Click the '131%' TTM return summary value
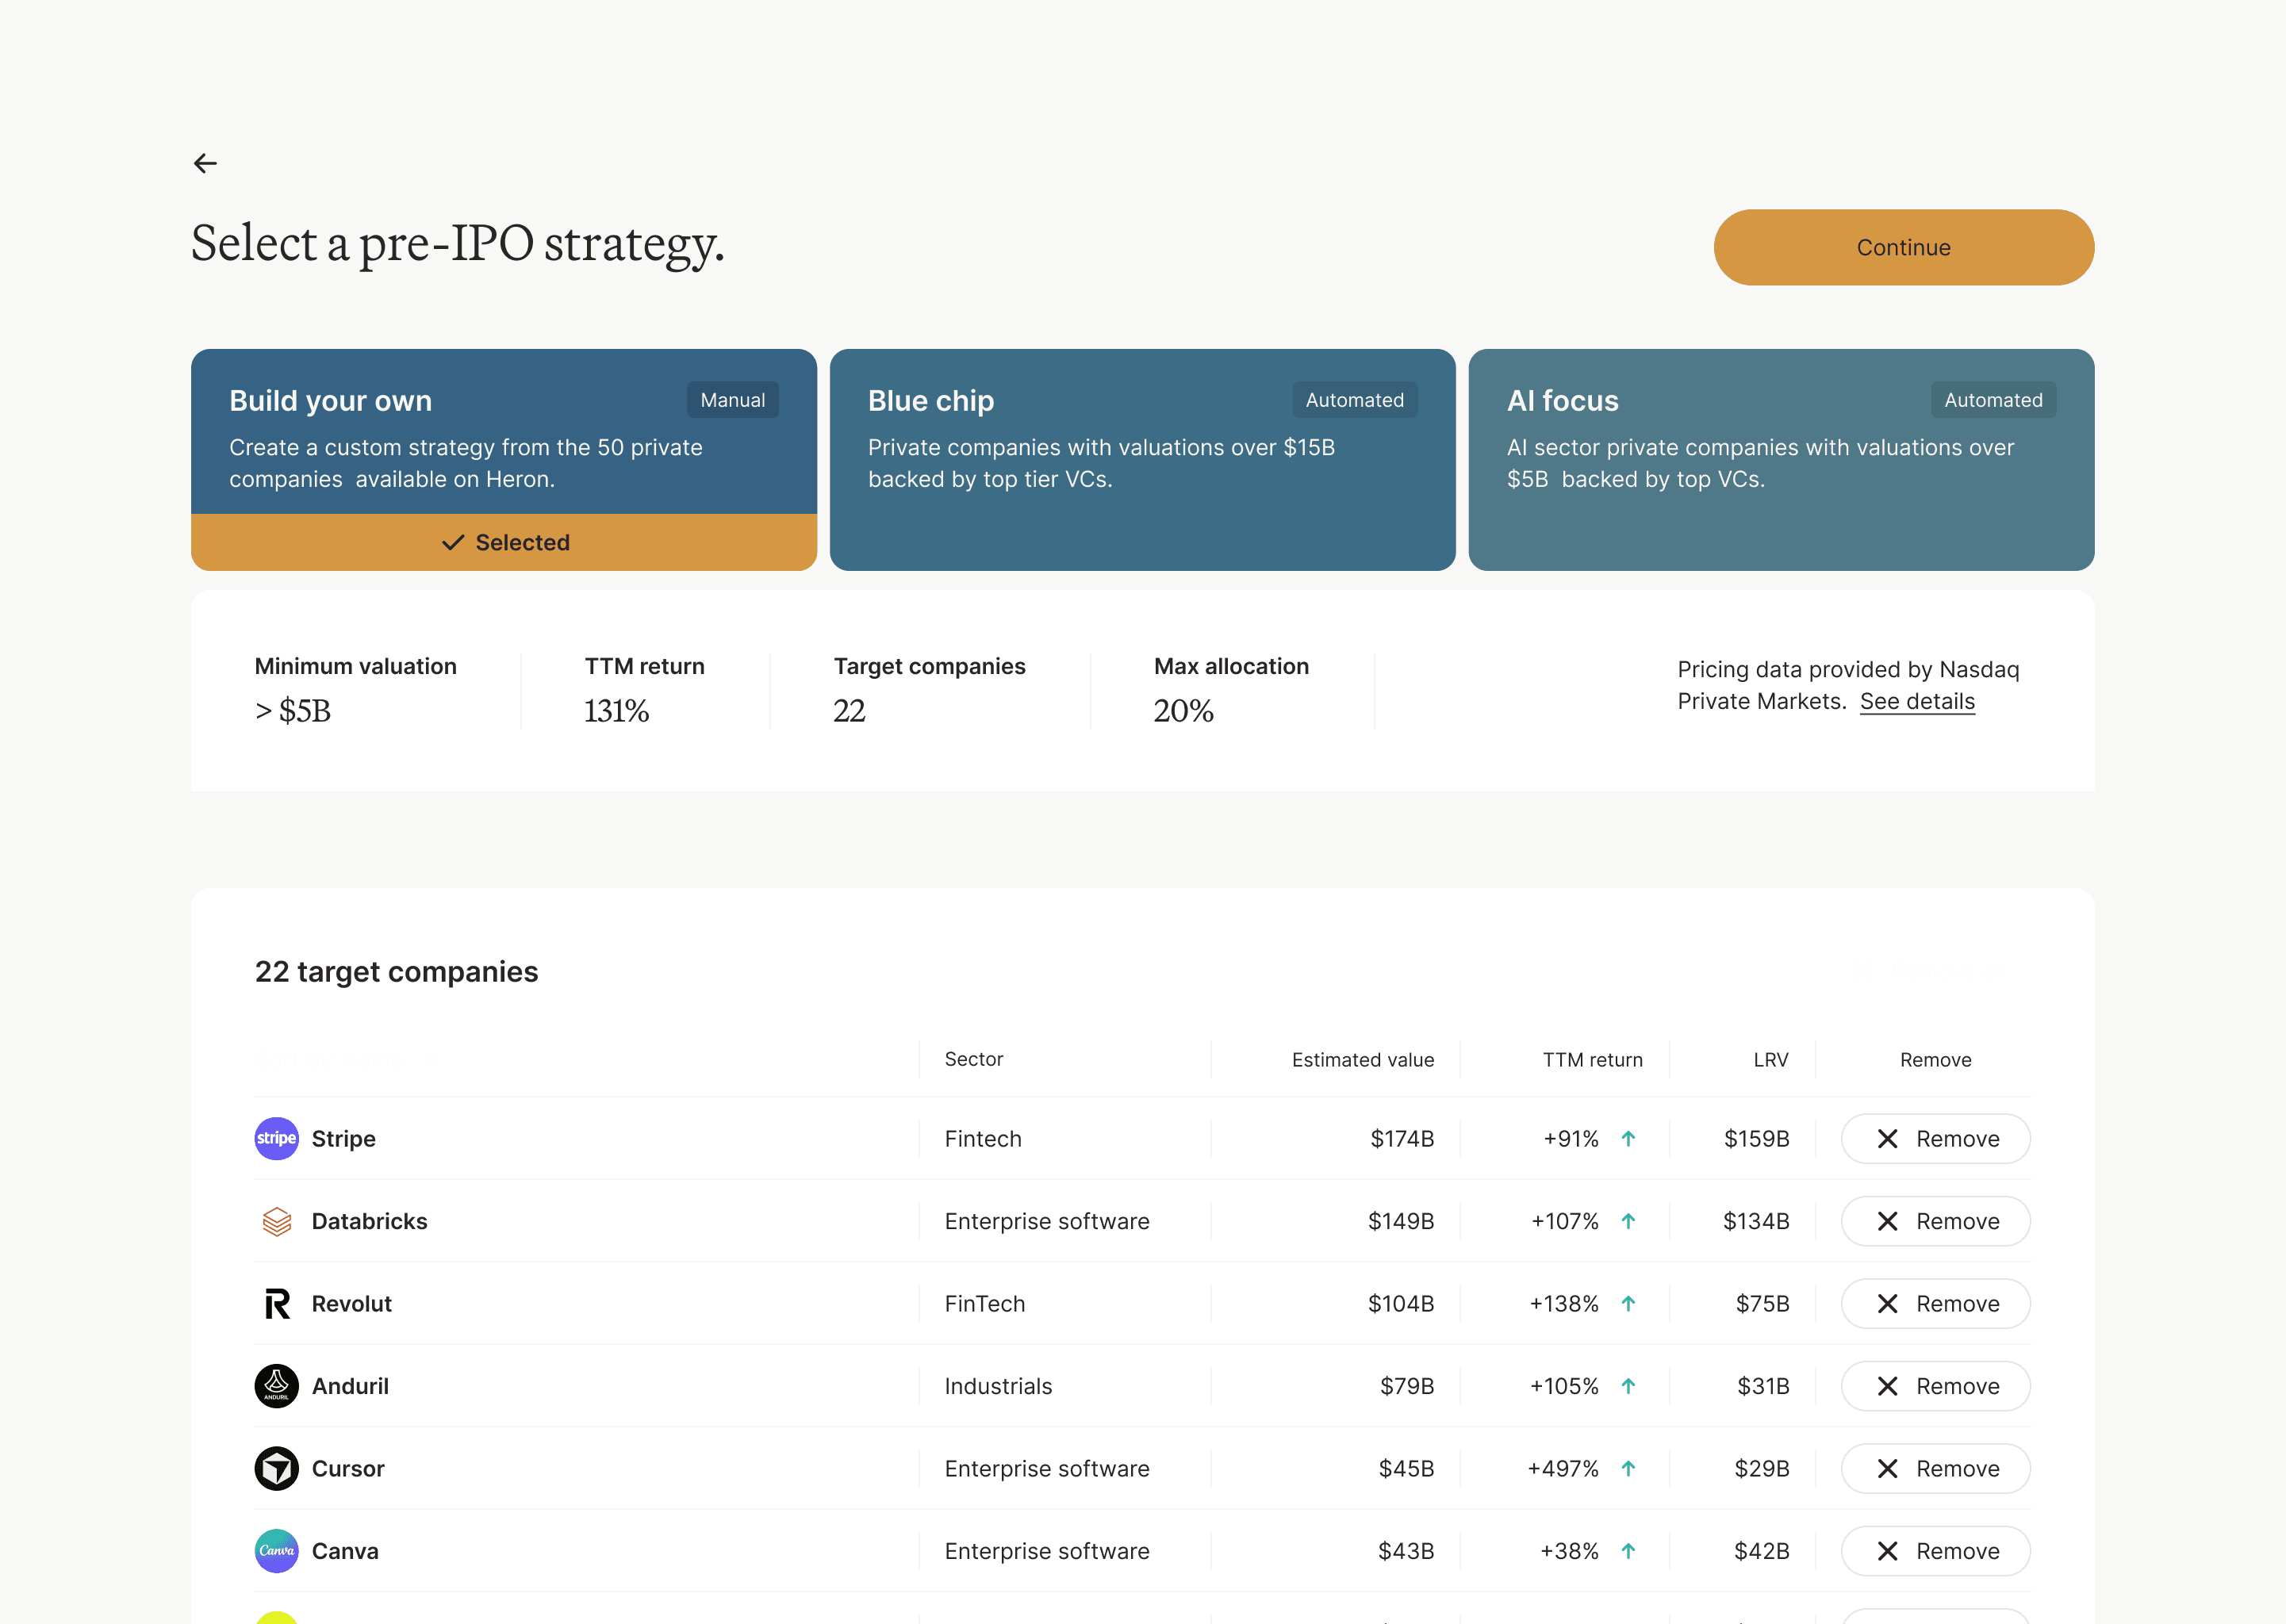2286x1624 pixels. [x=617, y=710]
